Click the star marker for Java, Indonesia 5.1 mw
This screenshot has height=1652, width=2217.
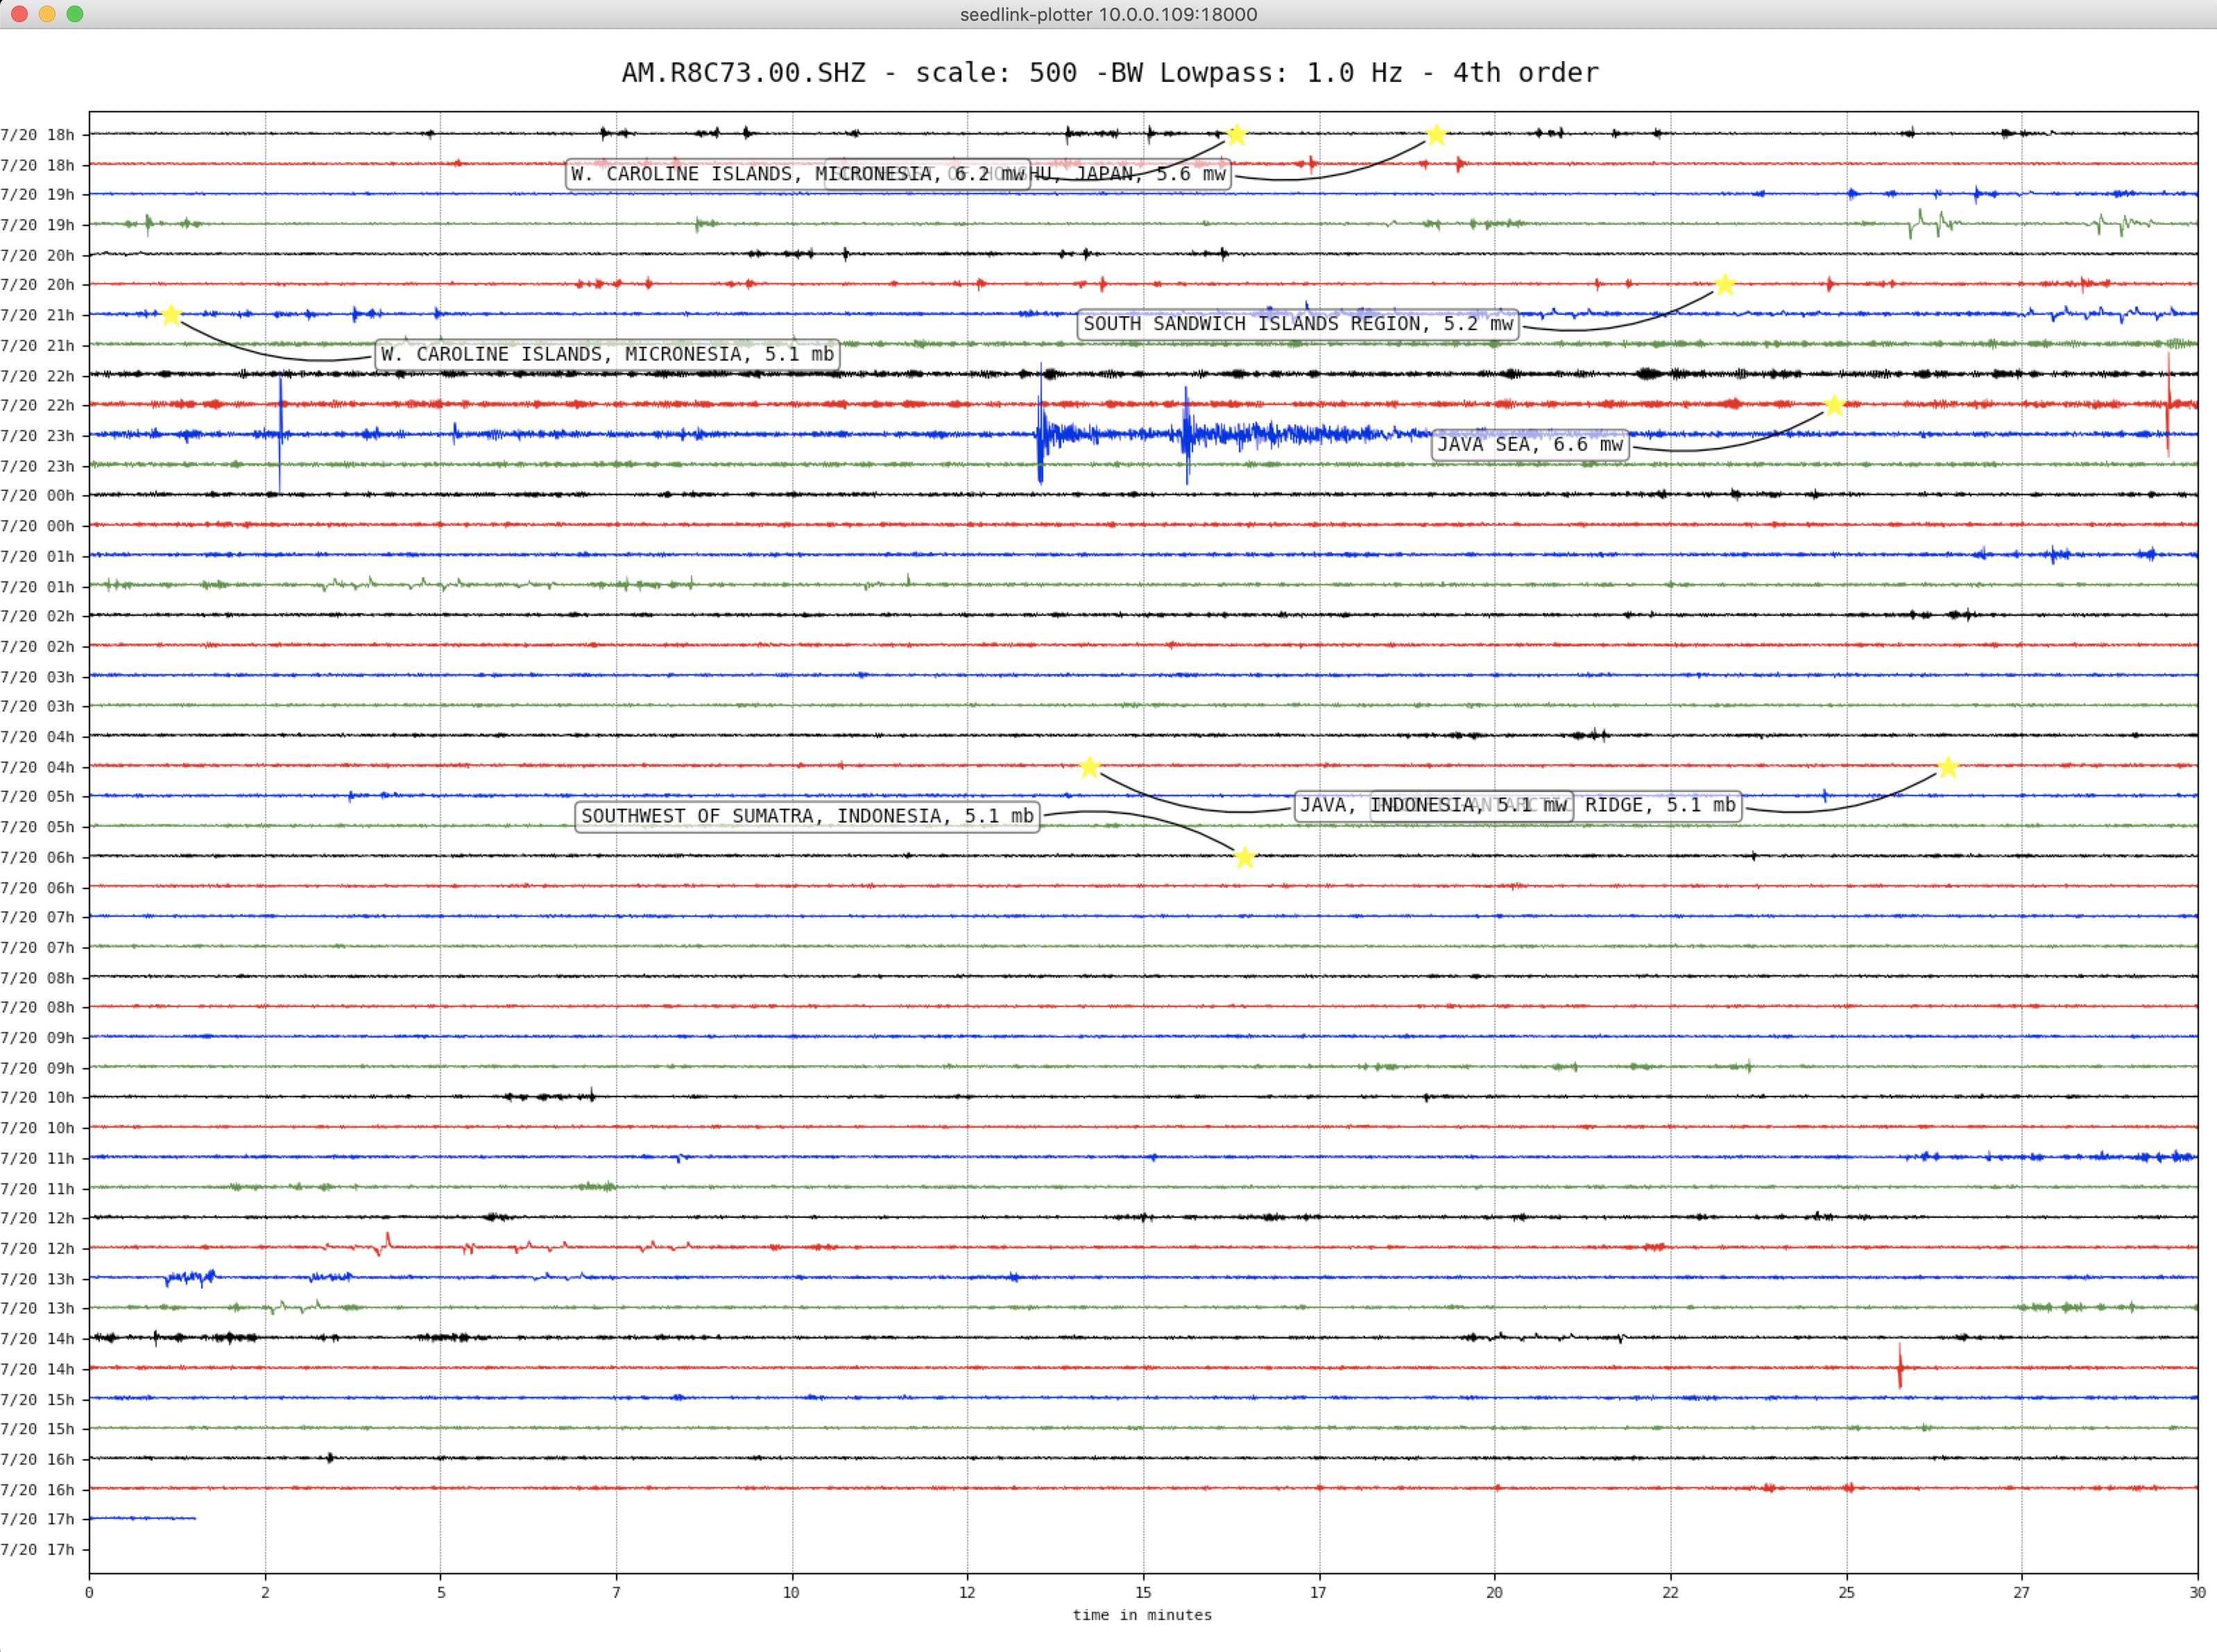tap(1090, 767)
